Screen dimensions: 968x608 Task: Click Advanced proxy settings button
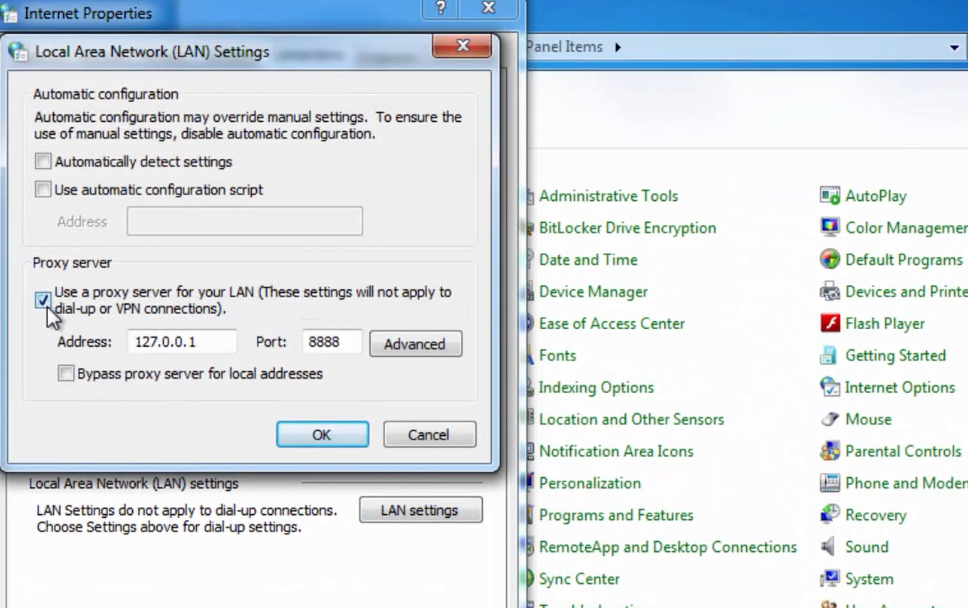tap(415, 344)
